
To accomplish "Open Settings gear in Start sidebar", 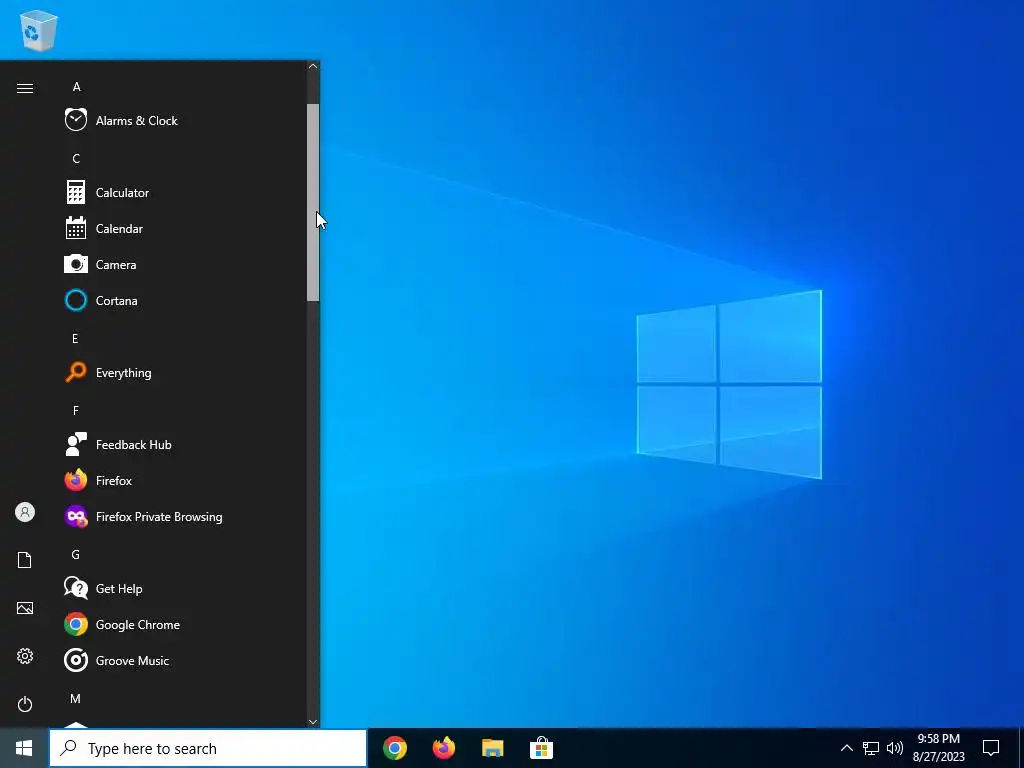I will (25, 656).
